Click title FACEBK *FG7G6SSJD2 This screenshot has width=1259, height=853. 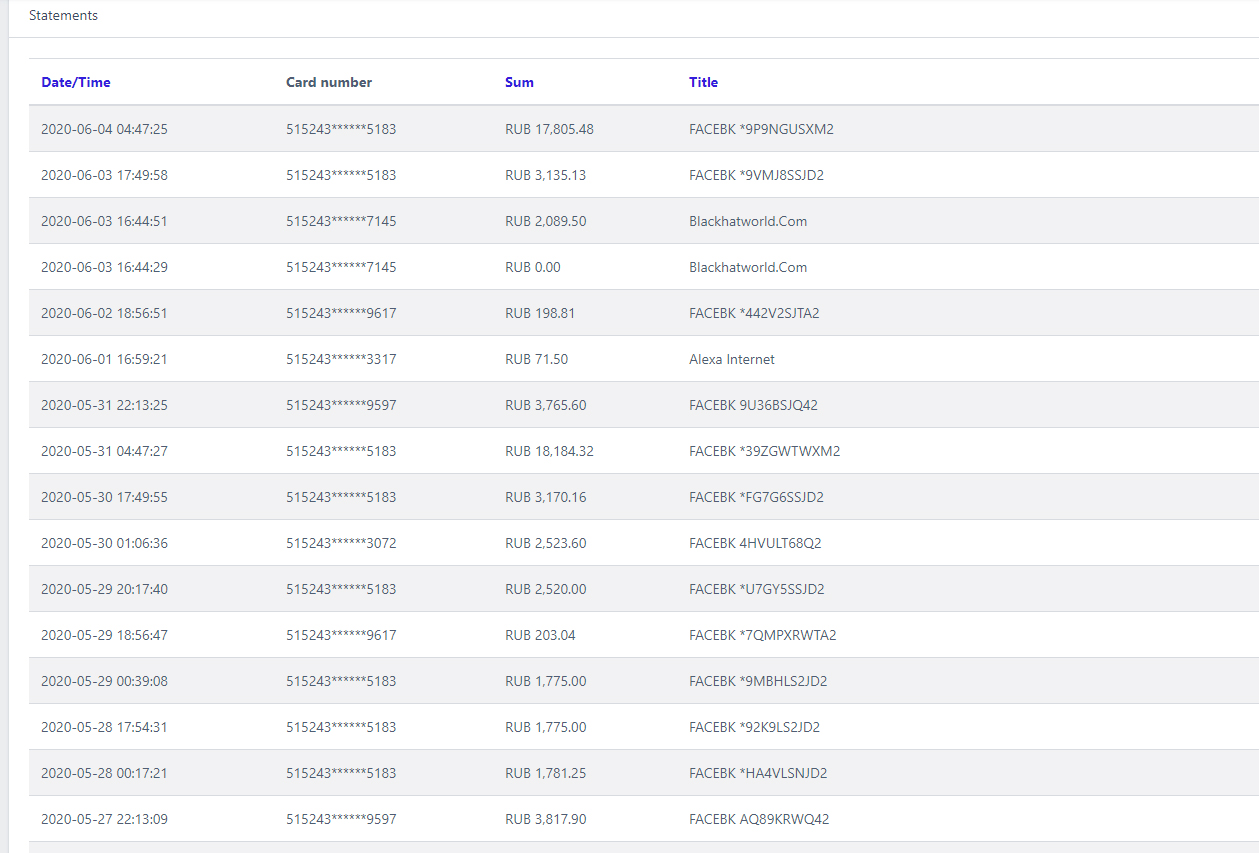(x=756, y=497)
